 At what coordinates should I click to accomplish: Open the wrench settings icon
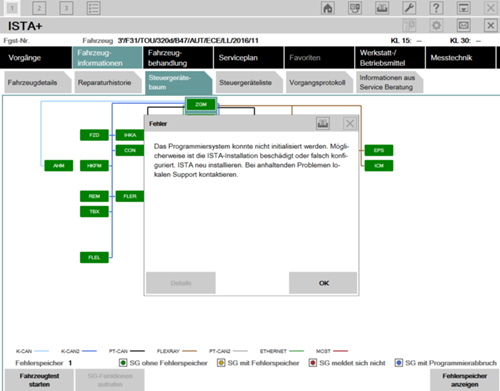tap(409, 8)
